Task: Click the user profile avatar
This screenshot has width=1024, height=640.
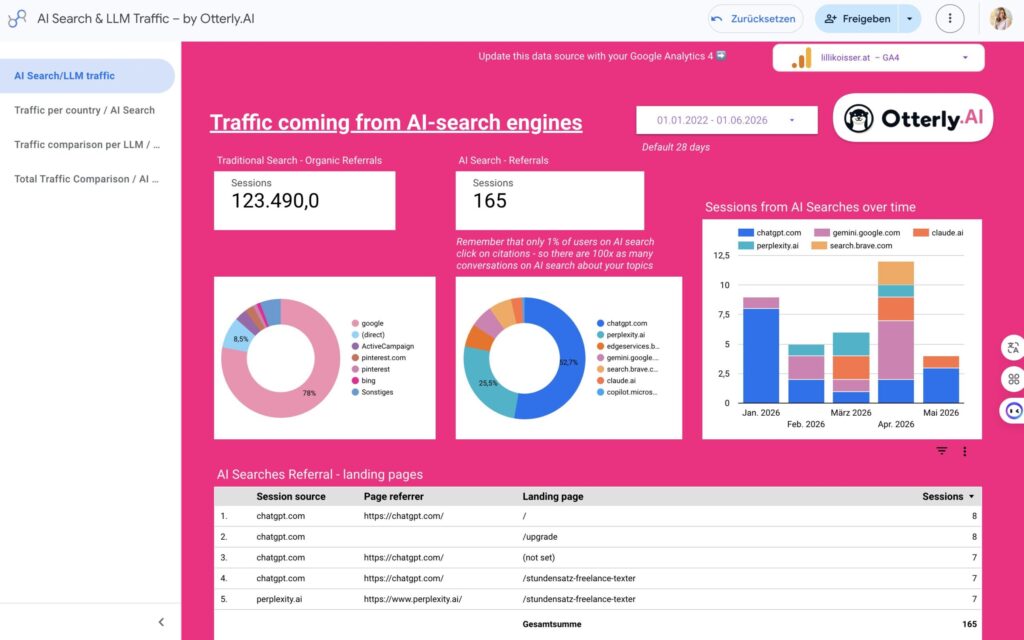Action: (x=1000, y=18)
